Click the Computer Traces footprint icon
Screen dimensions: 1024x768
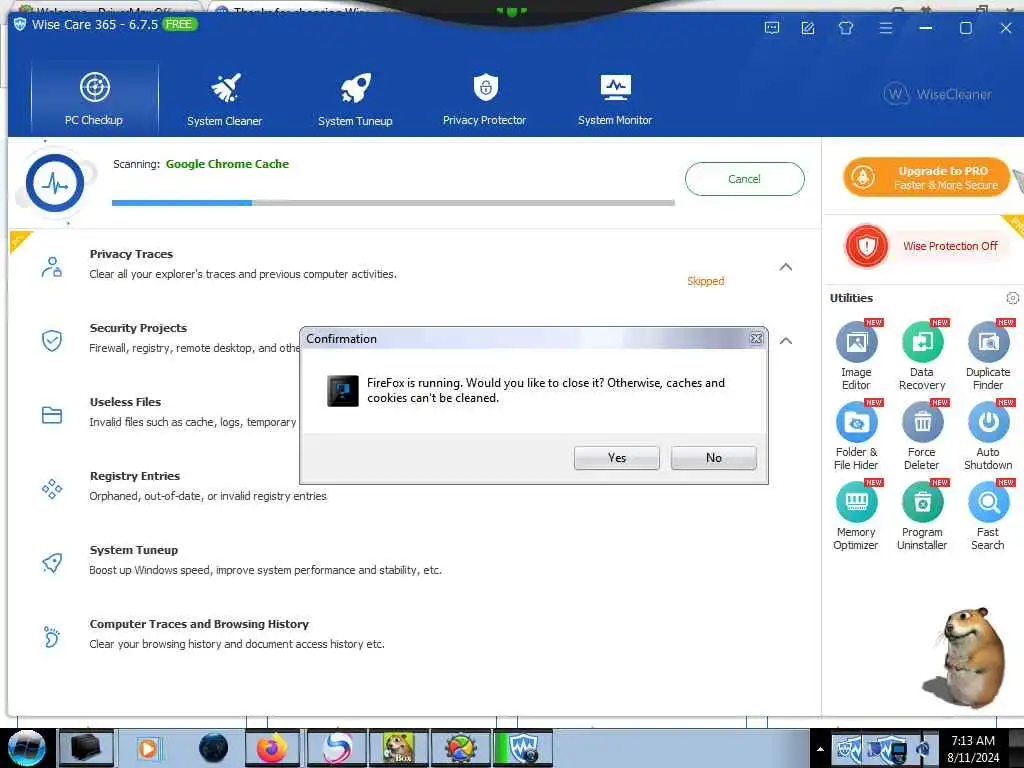click(52, 636)
